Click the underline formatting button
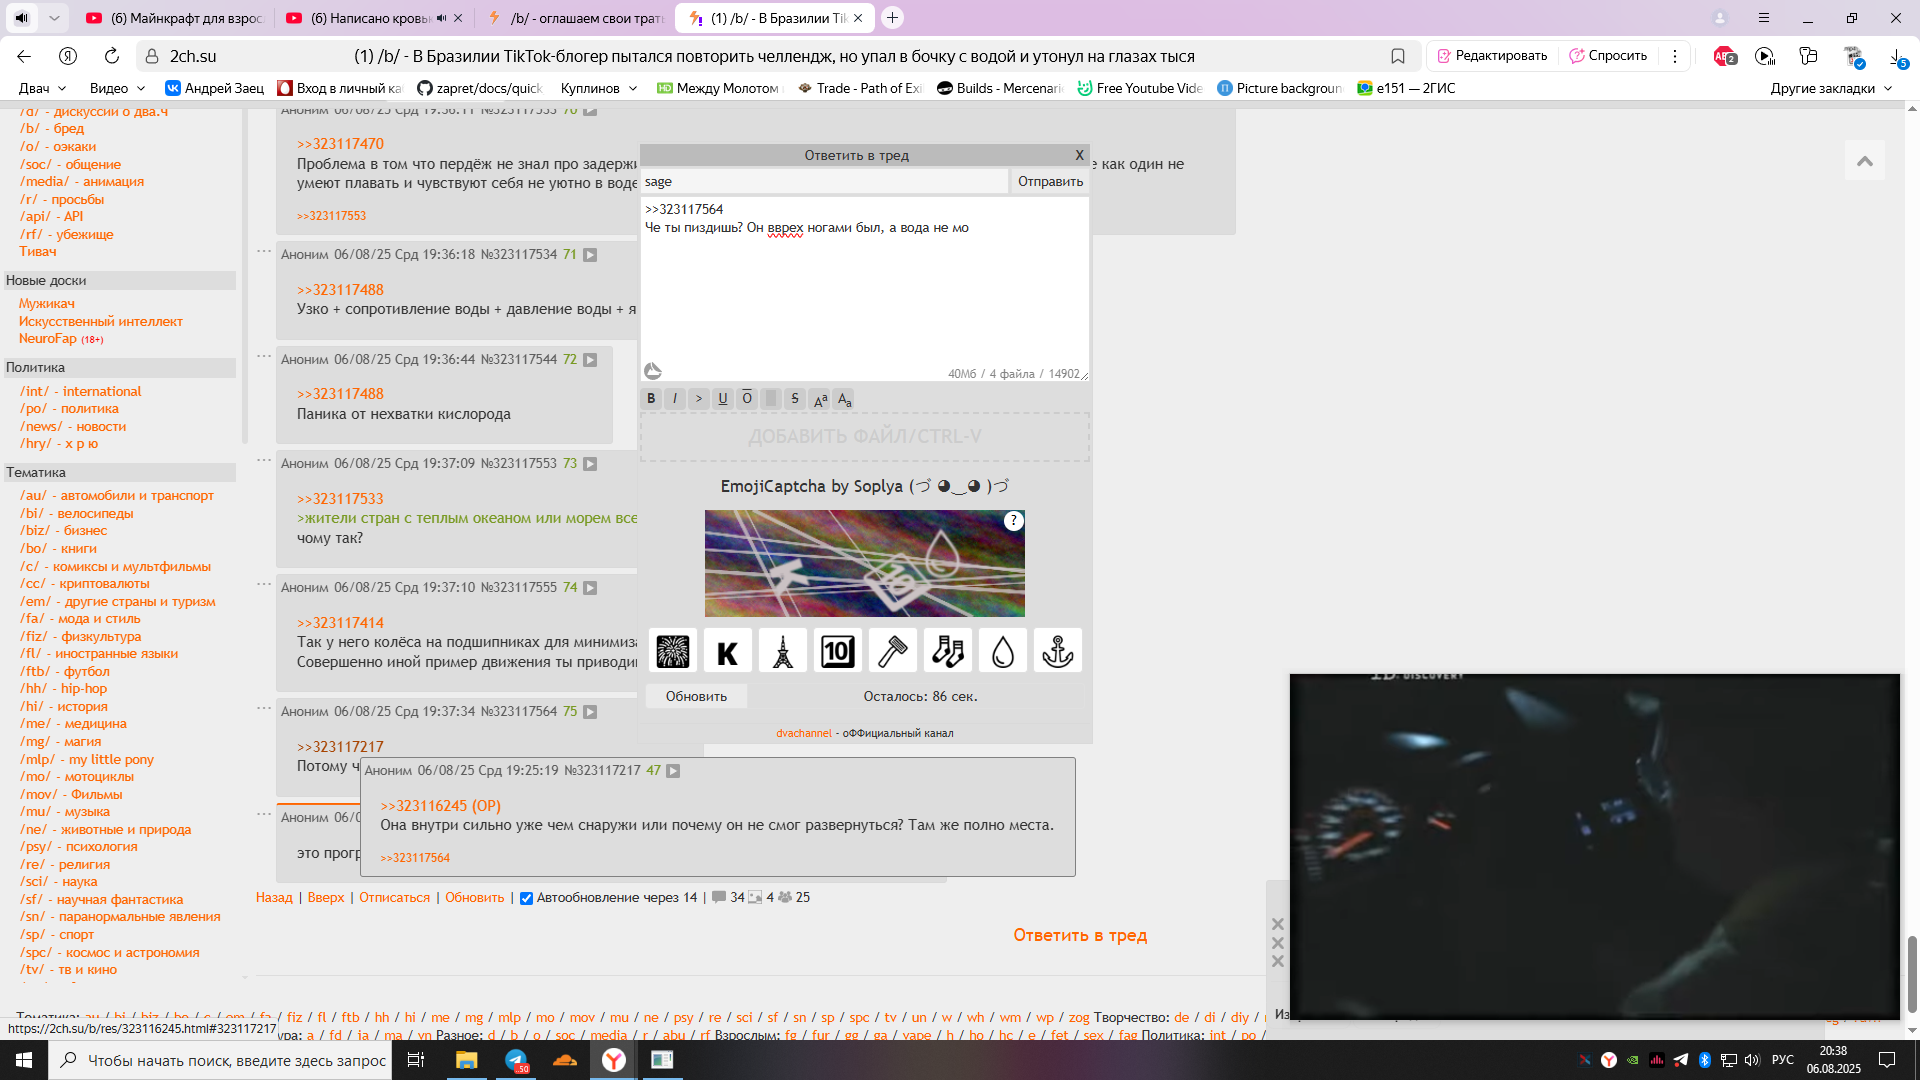1920x1080 pixels. 723,398
